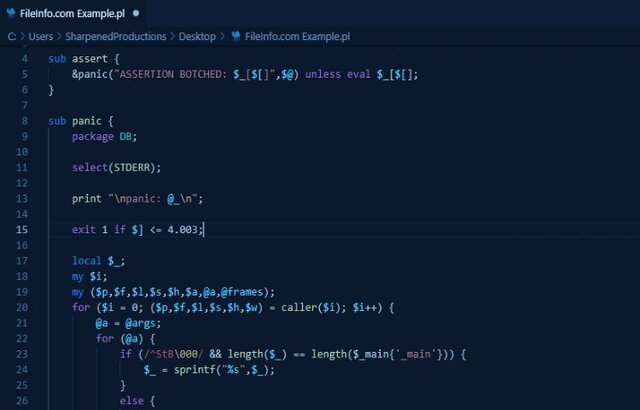
Task: Click line number 8 in gutter
Action: [25, 121]
